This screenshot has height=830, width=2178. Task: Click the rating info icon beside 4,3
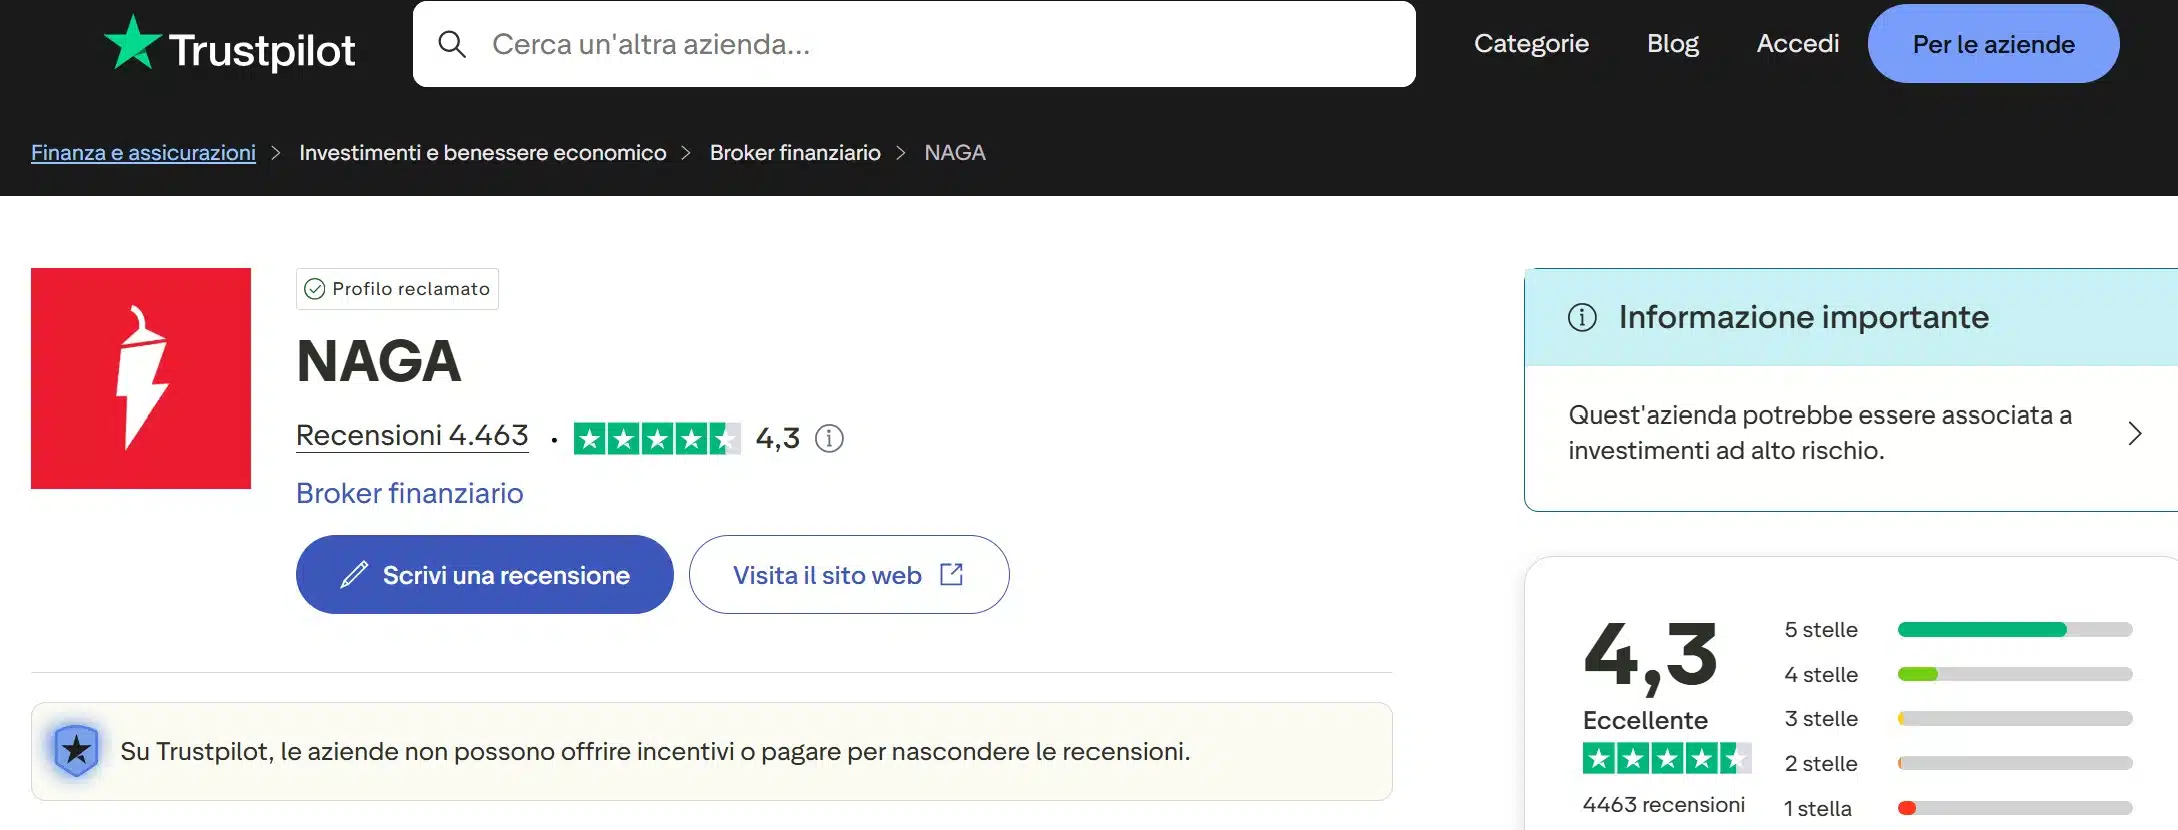(x=829, y=438)
